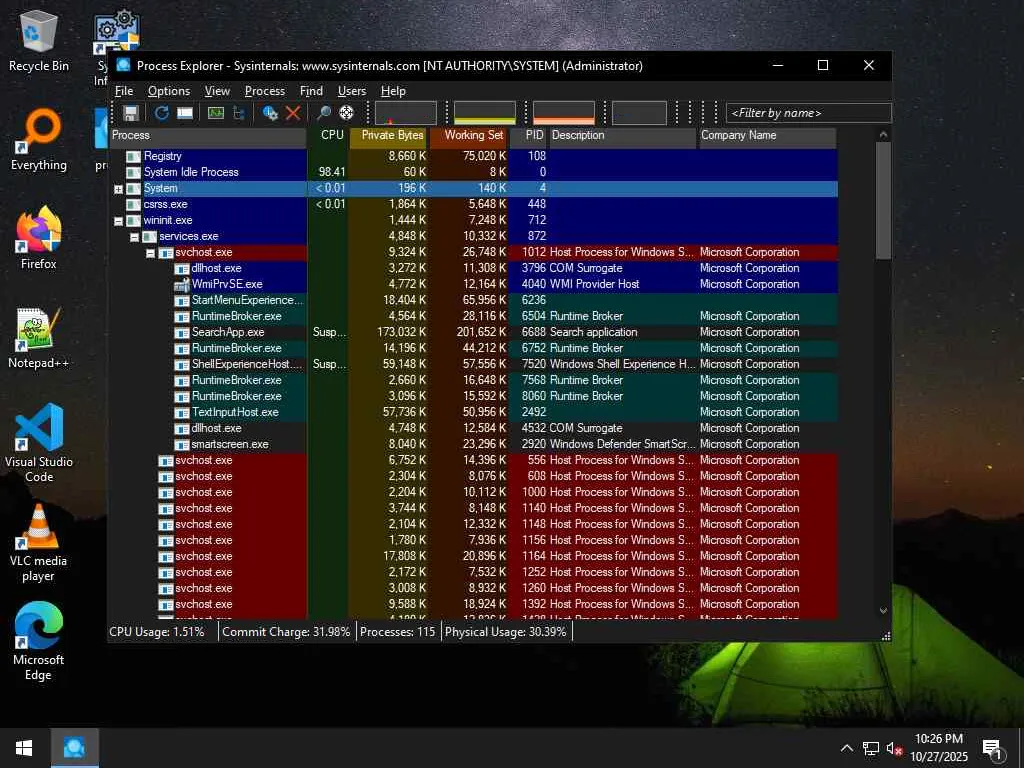Select the System Idle Process row

point(473,172)
